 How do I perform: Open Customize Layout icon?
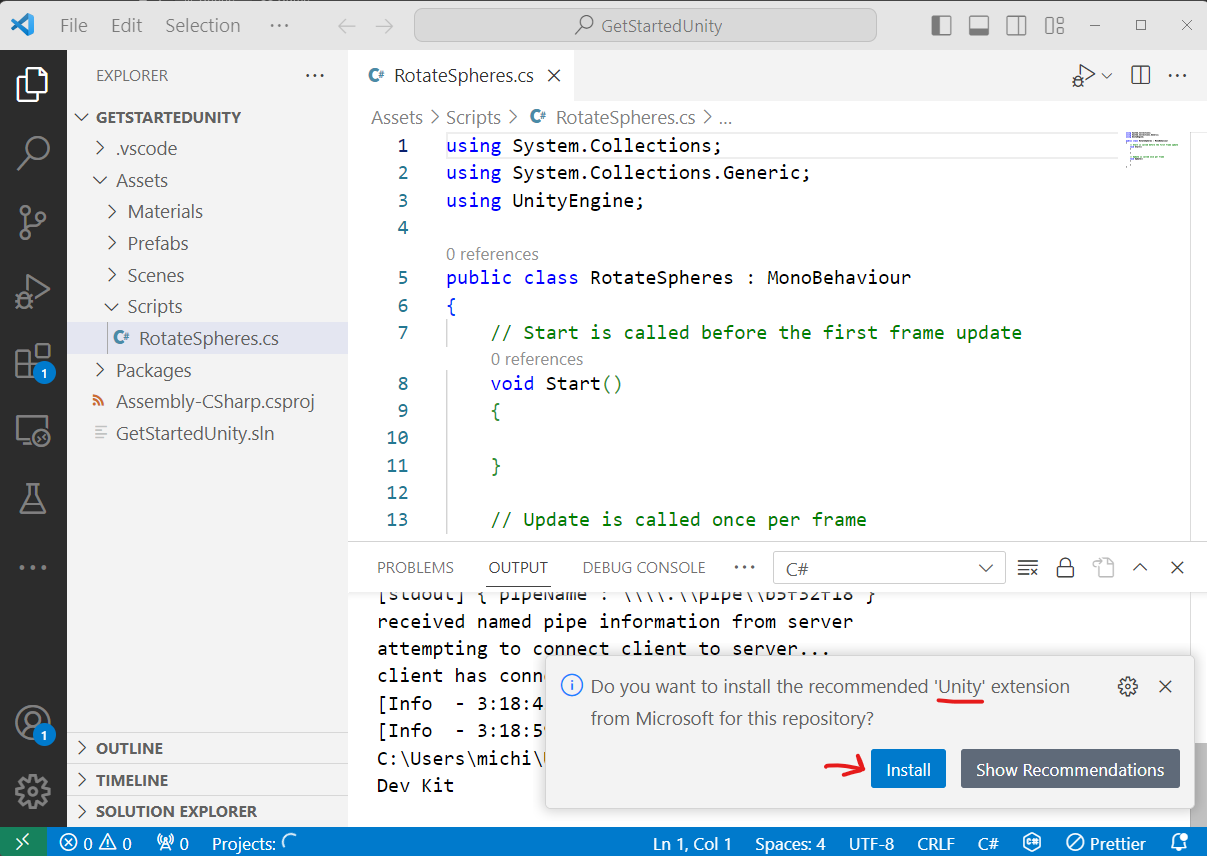pos(1054,25)
